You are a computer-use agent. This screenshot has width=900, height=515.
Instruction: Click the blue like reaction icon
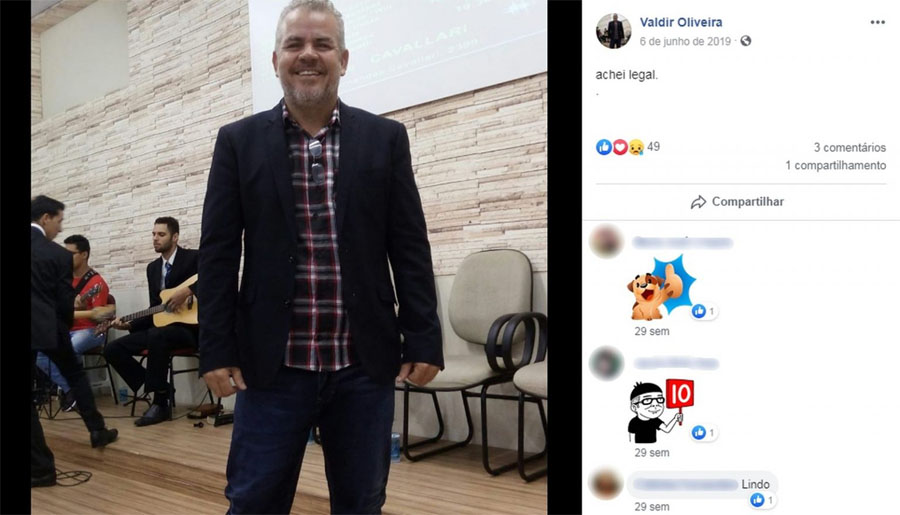pos(604,147)
